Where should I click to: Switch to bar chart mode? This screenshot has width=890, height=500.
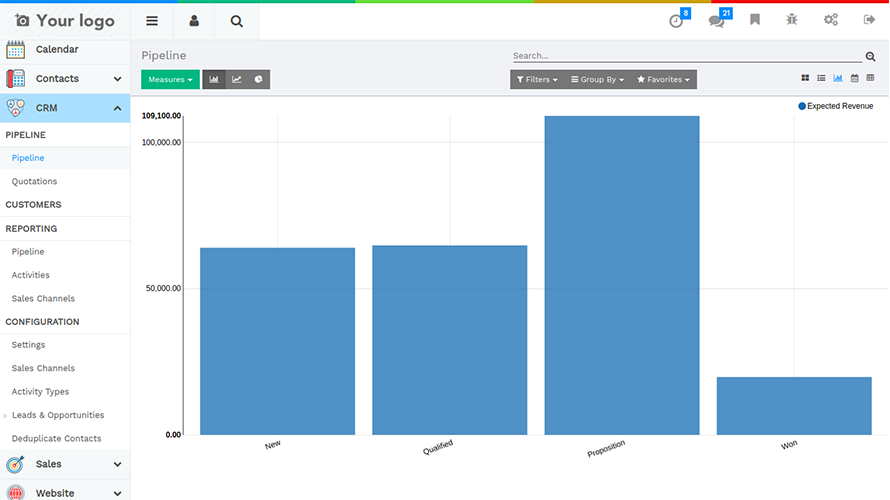click(x=214, y=79)
